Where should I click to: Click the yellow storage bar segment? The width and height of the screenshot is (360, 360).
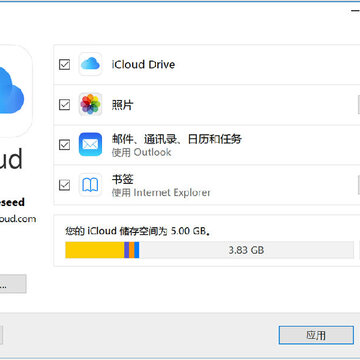click(95, 250)
